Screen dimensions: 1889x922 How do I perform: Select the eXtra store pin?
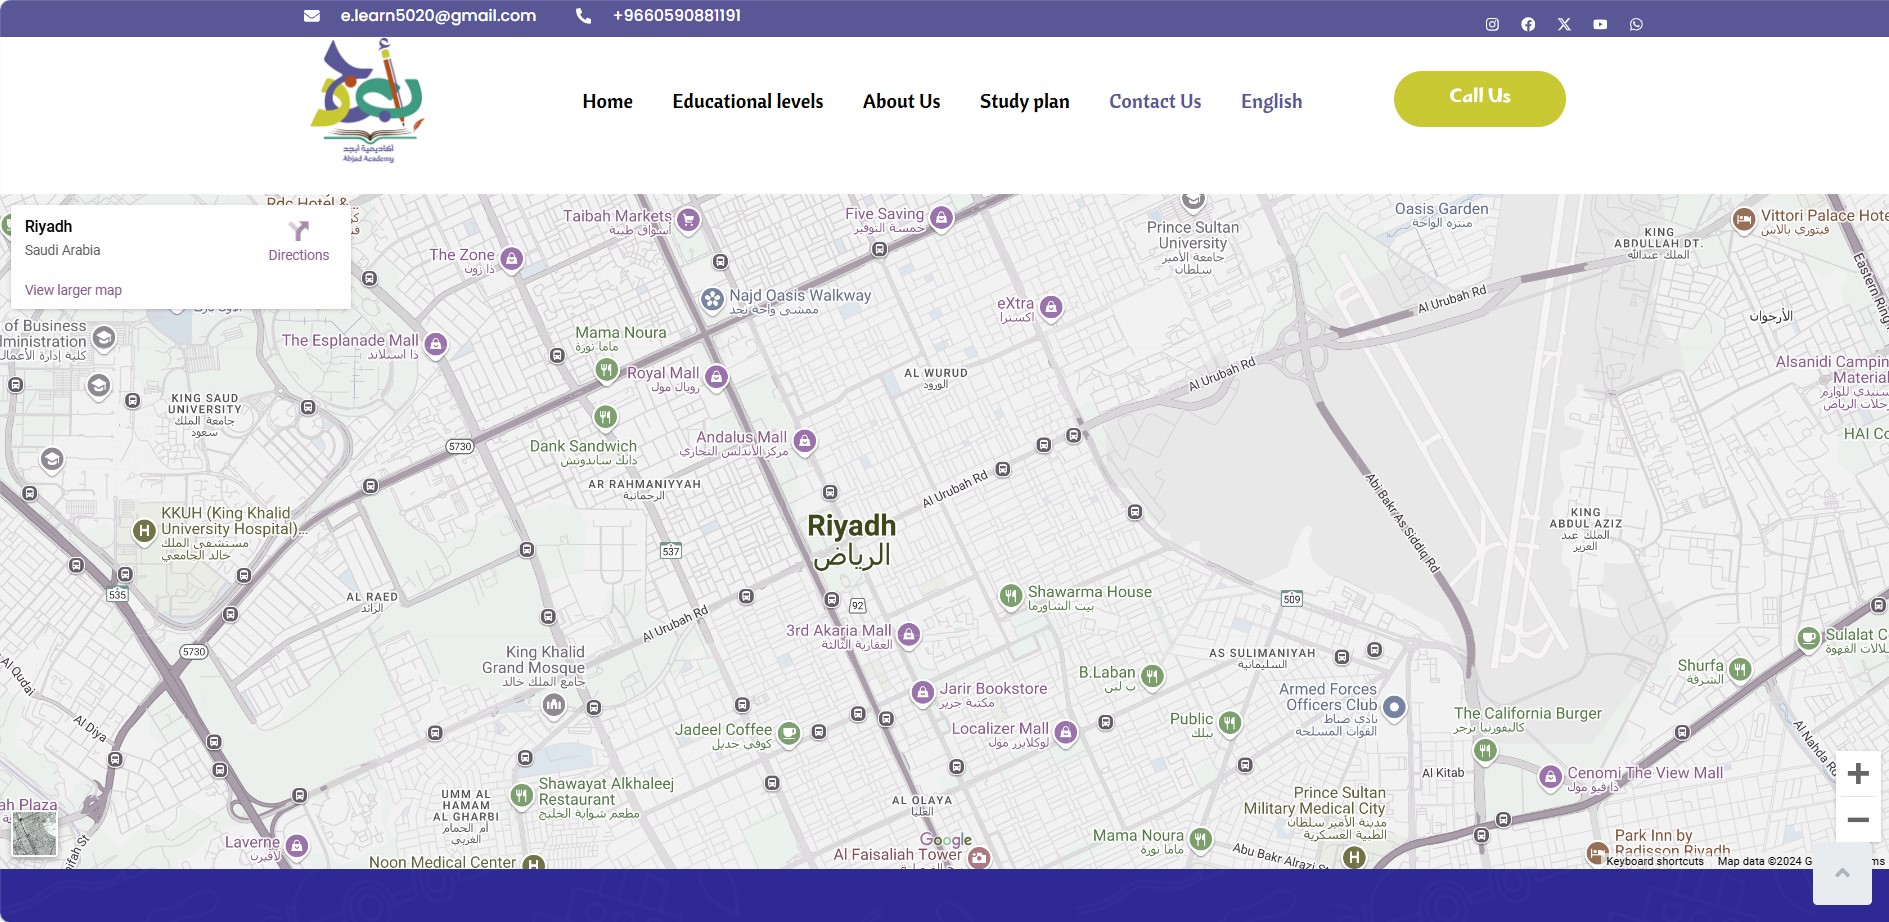pos(1051,307)
